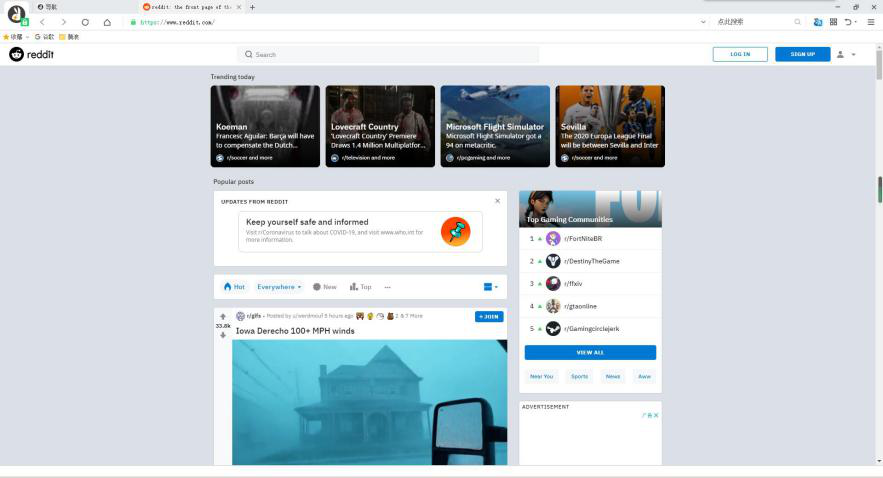Upvote the Iowa Derecho post
Screen dimensions: 883x478
click(223, 316)
